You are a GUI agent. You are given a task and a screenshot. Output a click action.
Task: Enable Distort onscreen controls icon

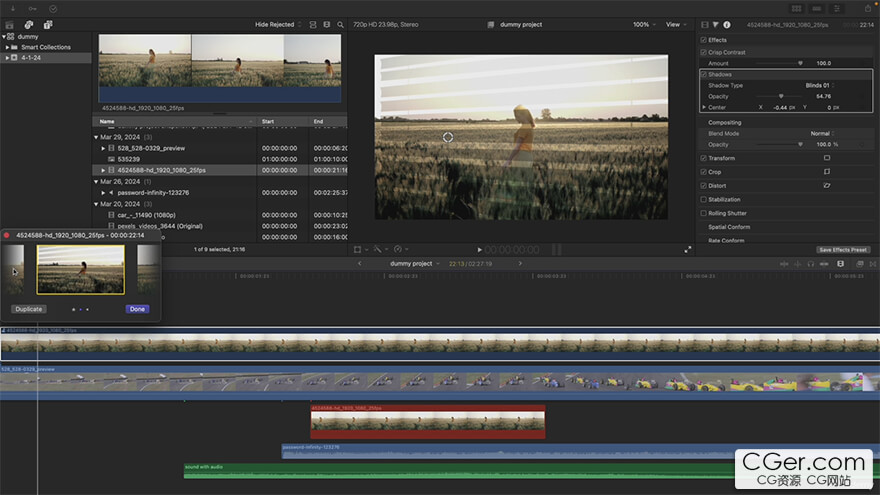(827, 186)
